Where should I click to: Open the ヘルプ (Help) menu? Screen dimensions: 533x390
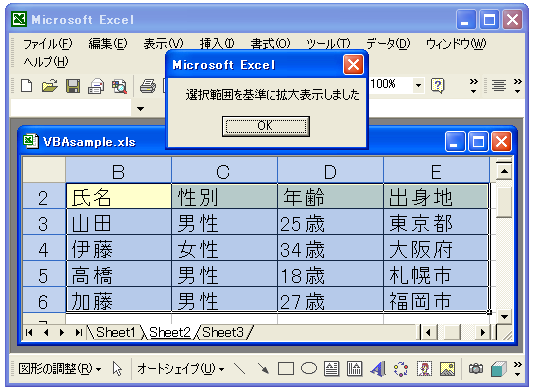(46, 62)
